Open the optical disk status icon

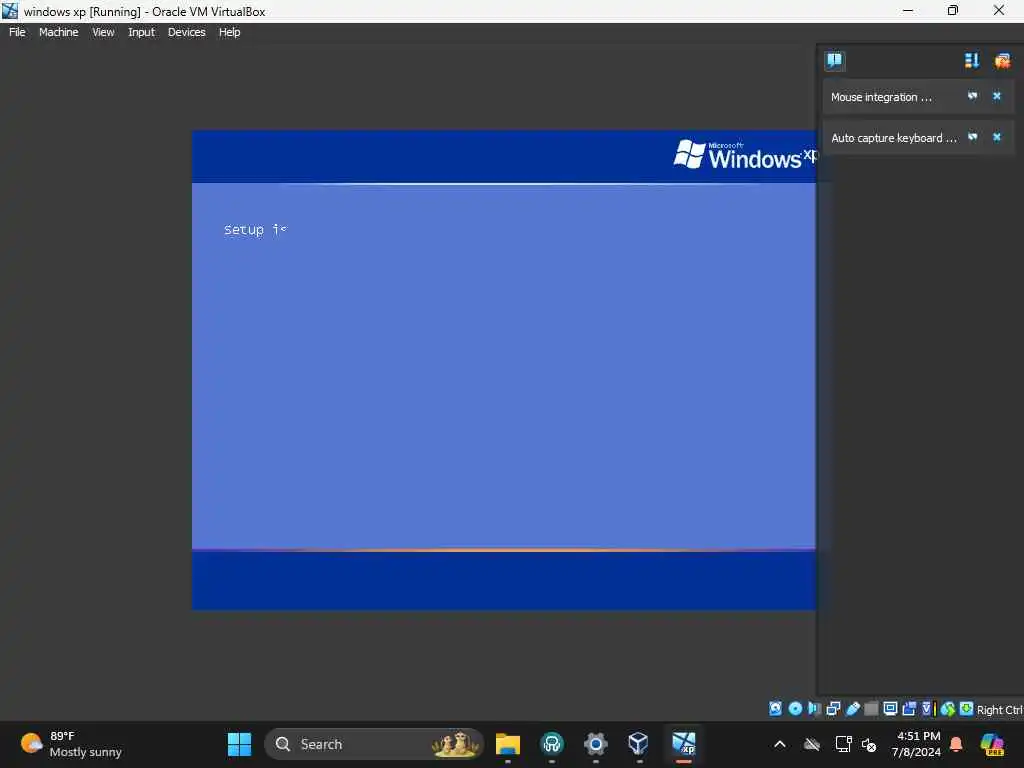pyautogui.click(x=795, y=709)
